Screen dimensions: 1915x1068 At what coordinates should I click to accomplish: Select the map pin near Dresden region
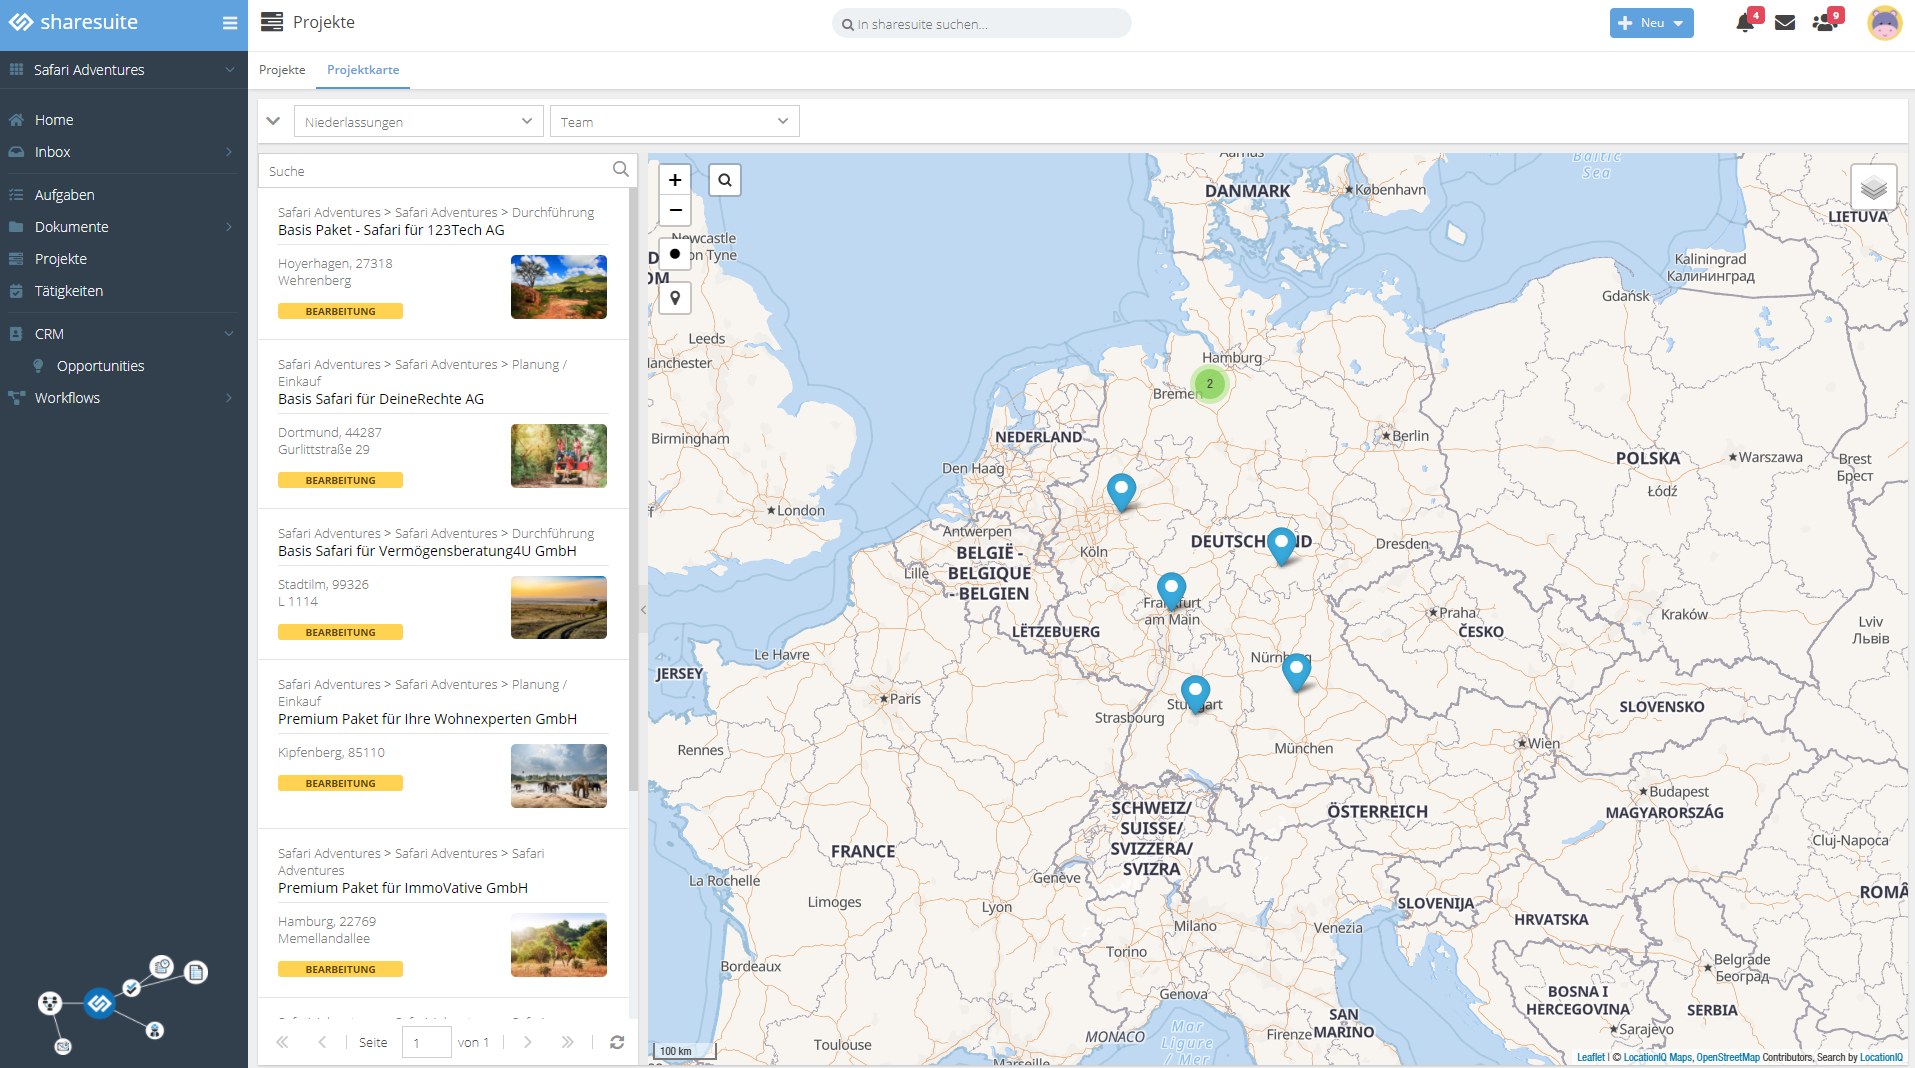click(1281, 547)
